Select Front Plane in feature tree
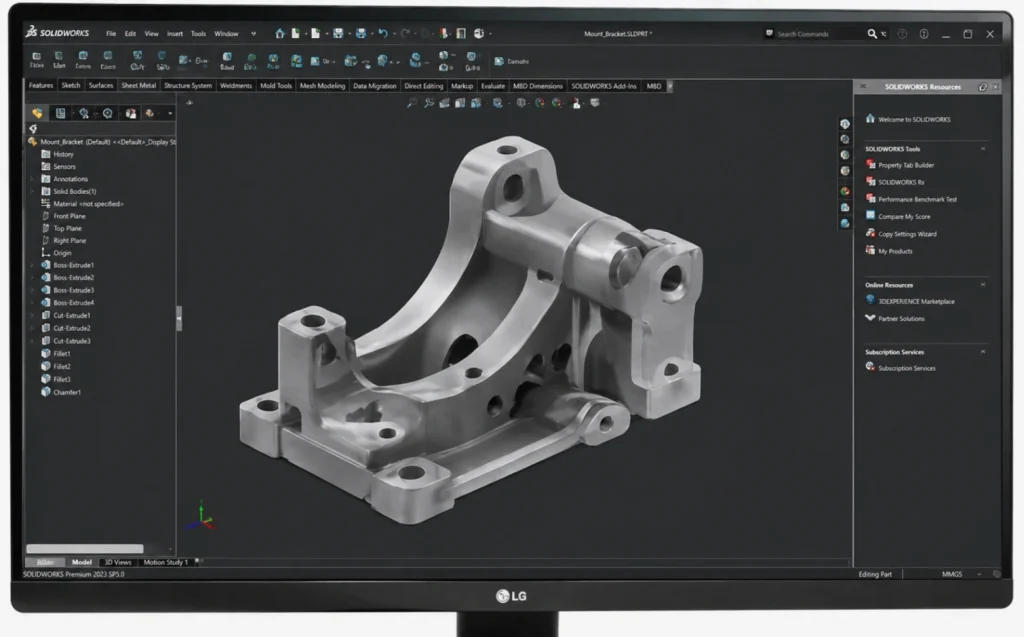This screenshot has width=1024, height=637. pos(69,216)
